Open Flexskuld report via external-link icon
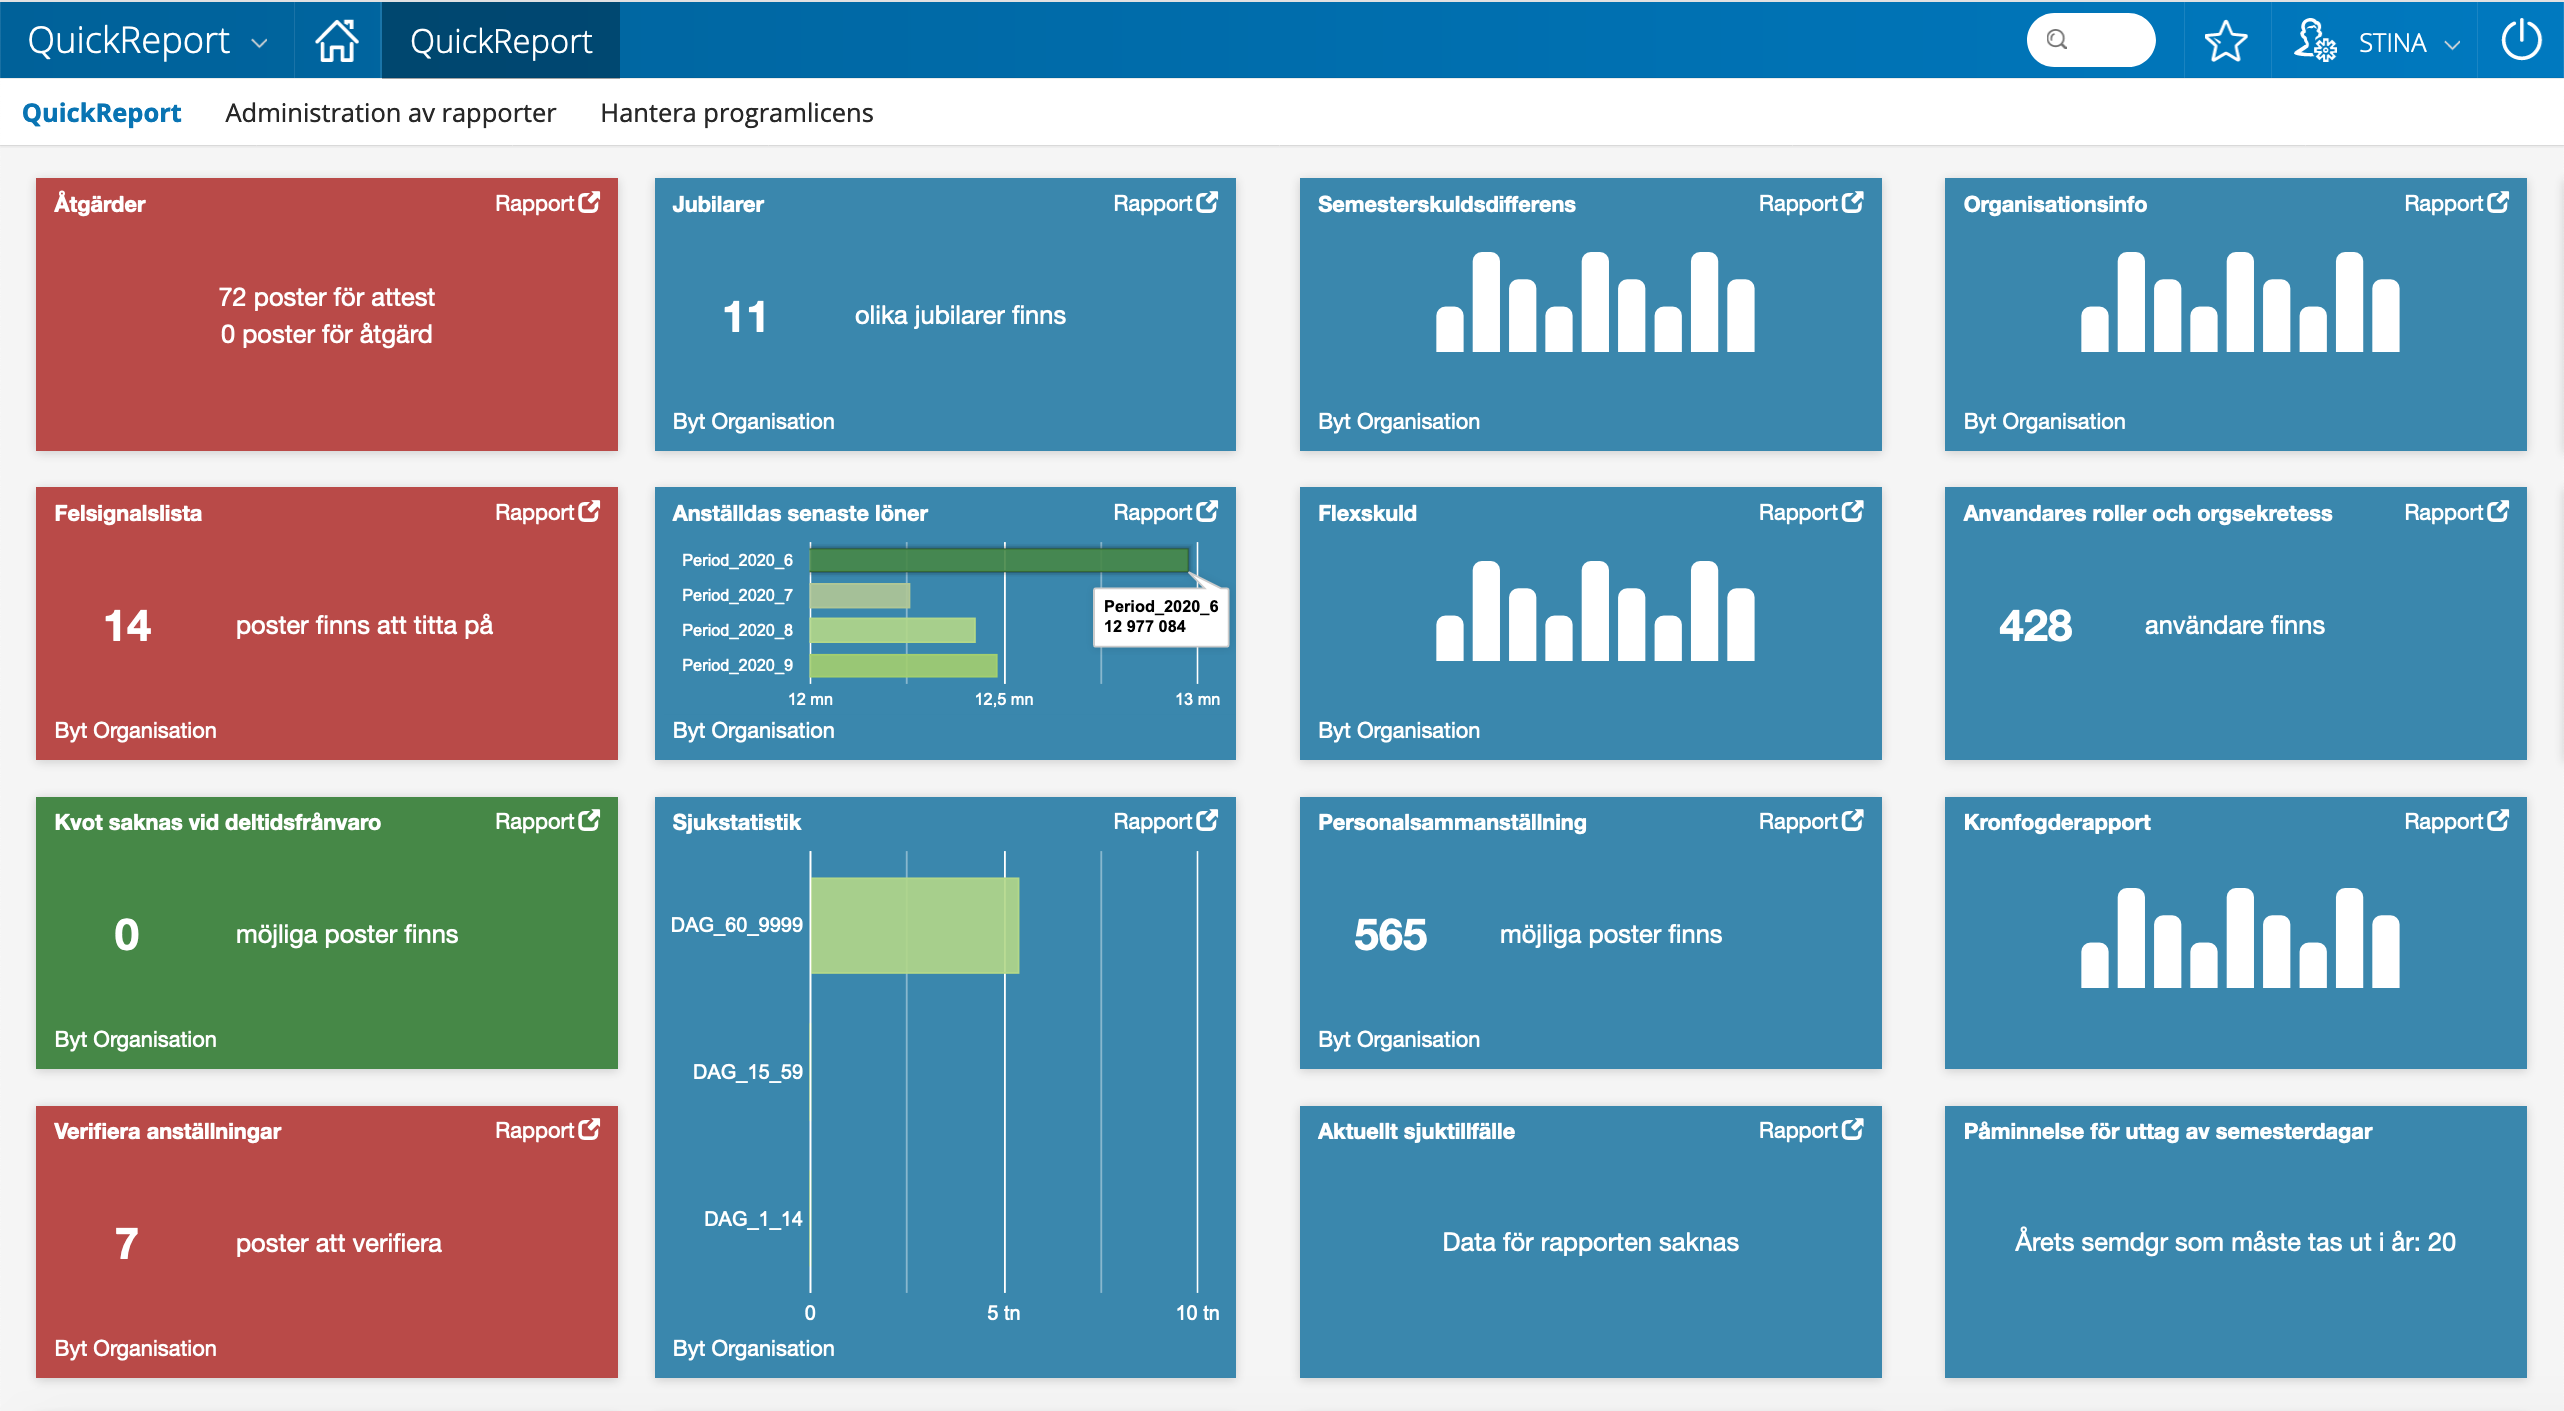 (1852, 511)
